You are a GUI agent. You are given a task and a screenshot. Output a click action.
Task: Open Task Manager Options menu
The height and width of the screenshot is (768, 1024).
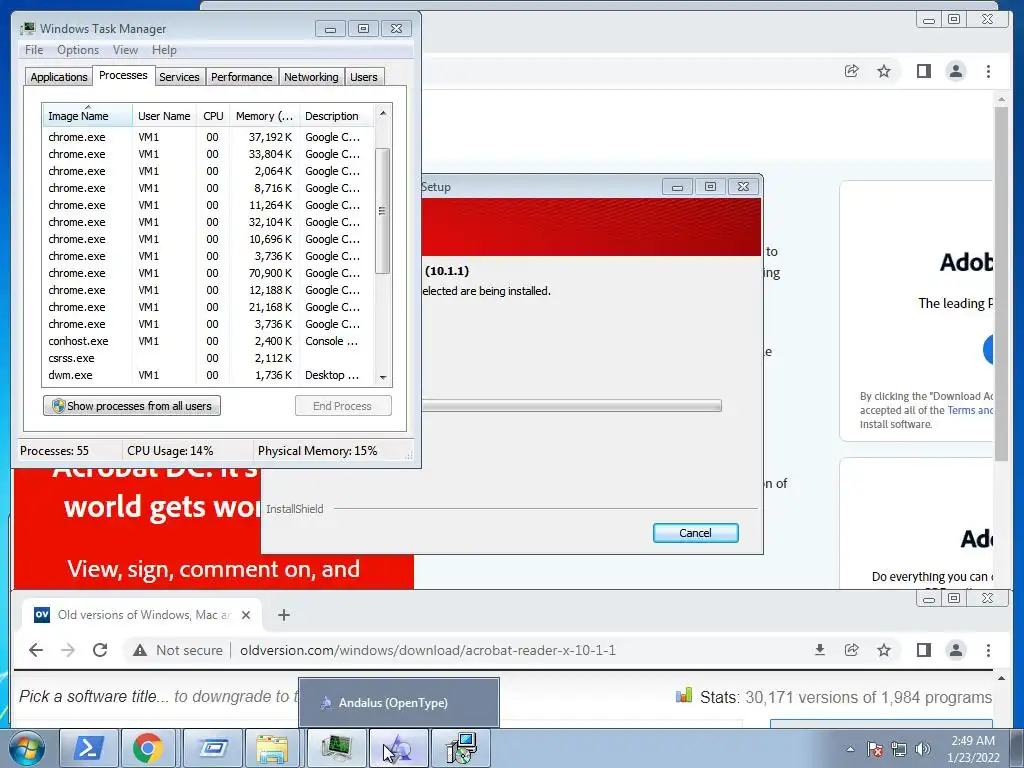point(78,50)
